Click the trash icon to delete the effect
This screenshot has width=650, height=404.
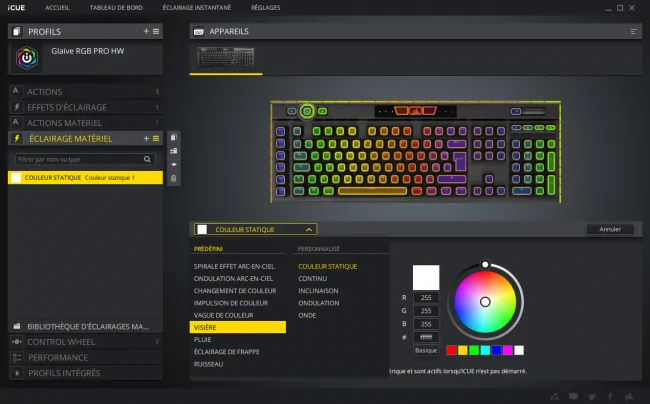(174, 179)
